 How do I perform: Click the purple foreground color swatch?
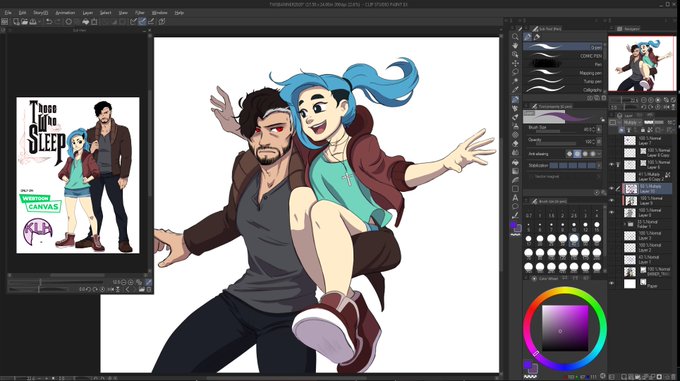[x=513, y=225]
